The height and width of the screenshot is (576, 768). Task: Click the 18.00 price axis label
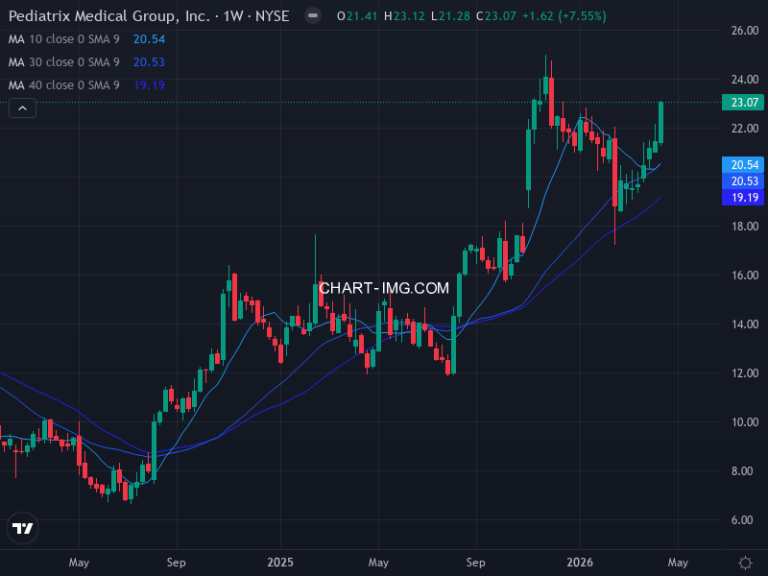click(744, 226)
